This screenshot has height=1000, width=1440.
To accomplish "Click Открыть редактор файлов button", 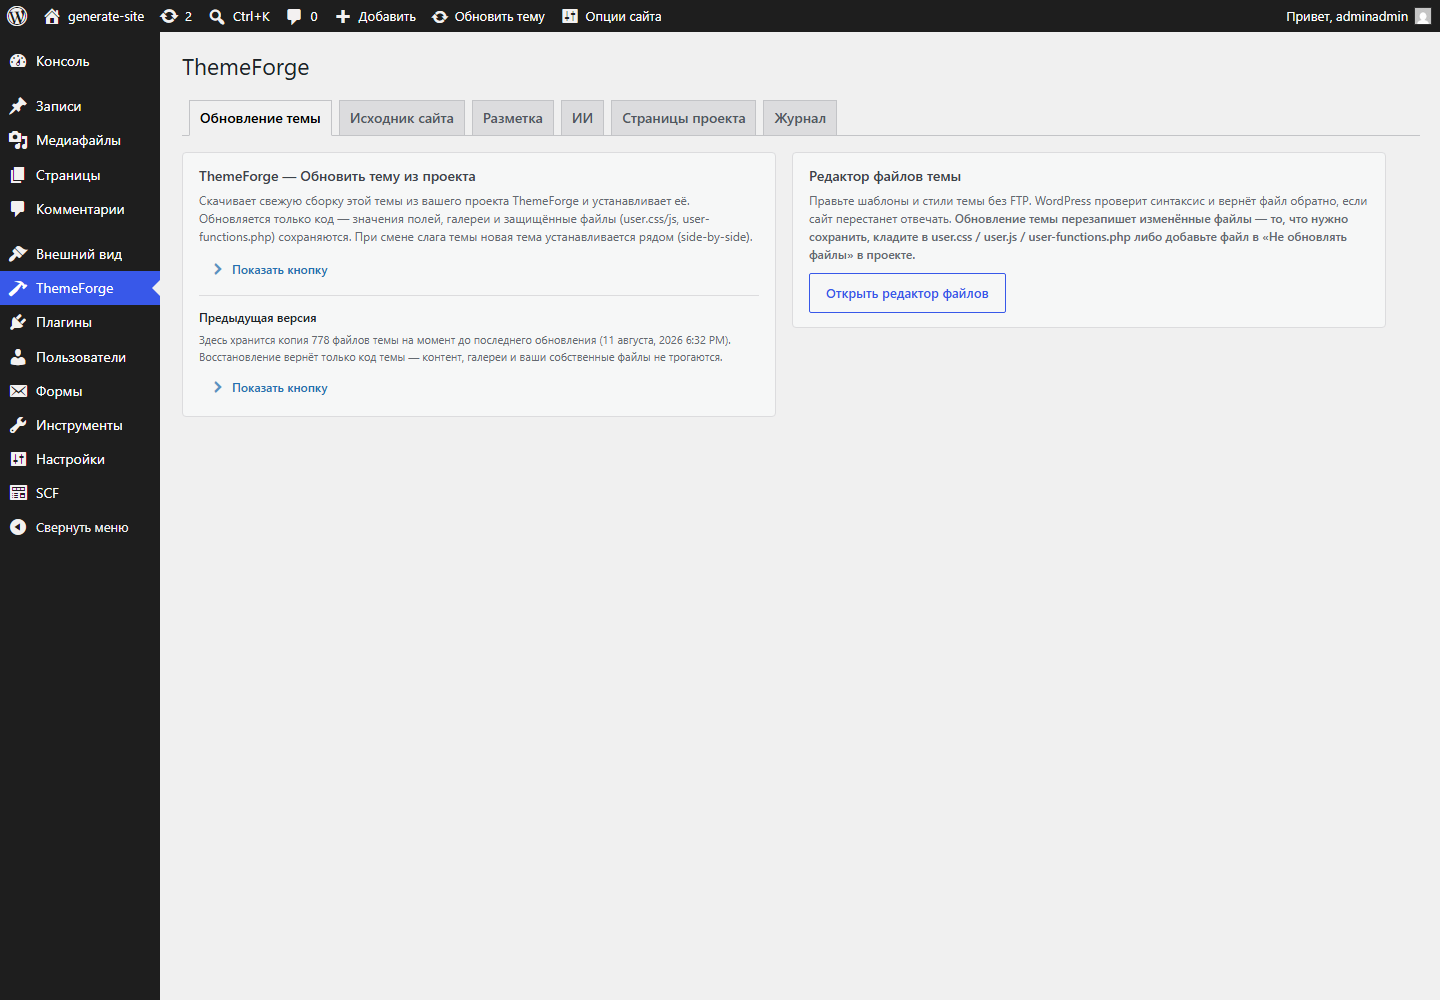I will [907, 293].
